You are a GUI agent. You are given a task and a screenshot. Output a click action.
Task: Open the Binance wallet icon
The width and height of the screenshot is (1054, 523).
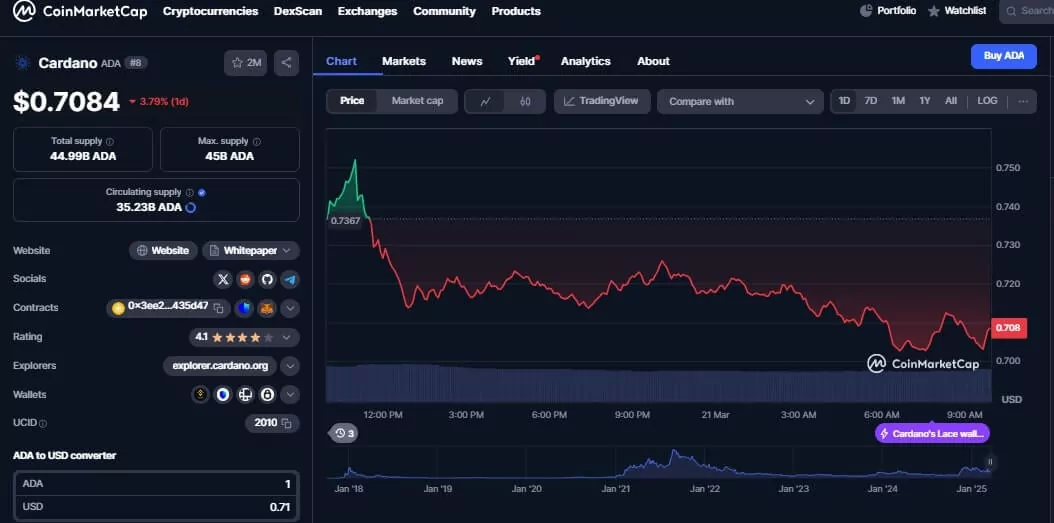(200, 395)
